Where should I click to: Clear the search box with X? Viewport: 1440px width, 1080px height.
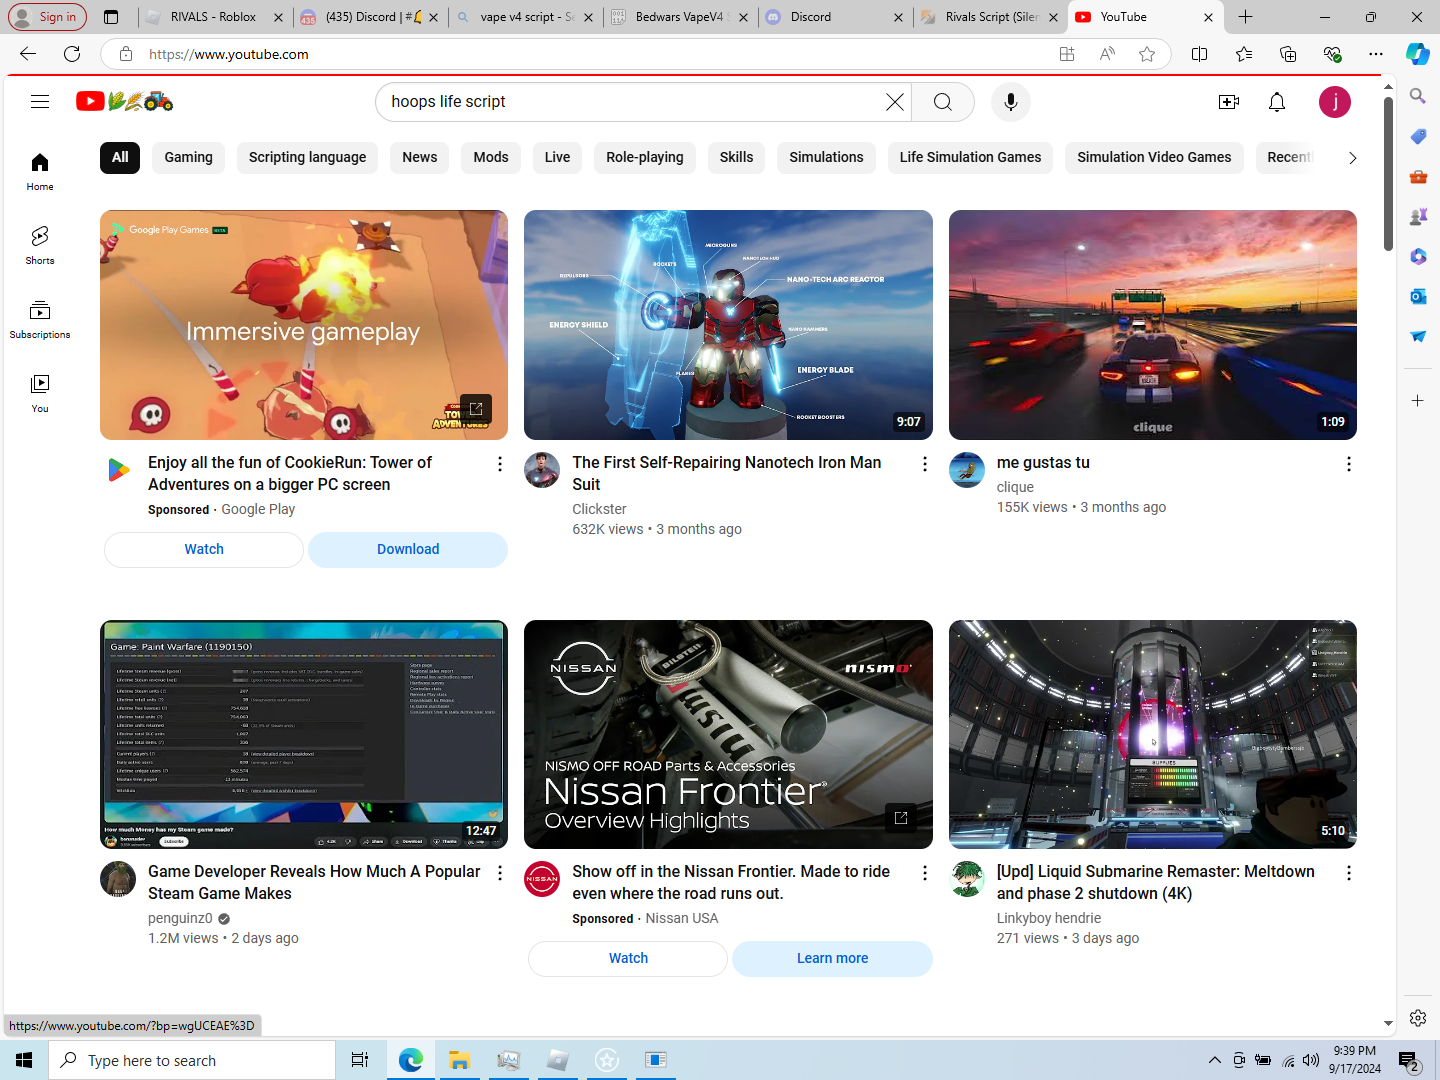point(895,102)
